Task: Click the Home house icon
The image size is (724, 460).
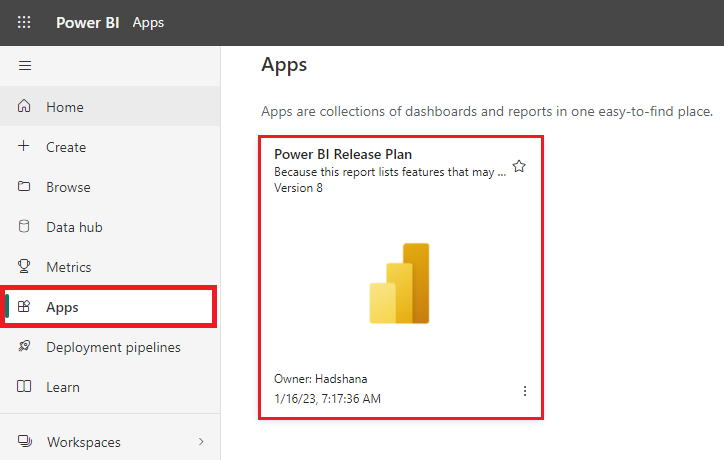Action: tap(24, 106)
